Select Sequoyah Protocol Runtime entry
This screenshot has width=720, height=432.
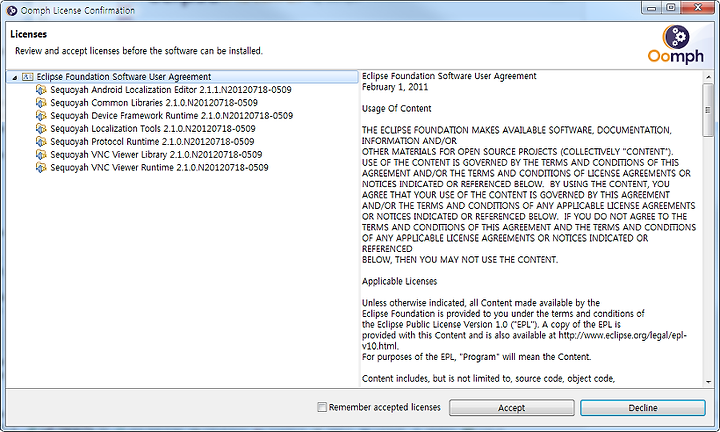click(152, 141)
